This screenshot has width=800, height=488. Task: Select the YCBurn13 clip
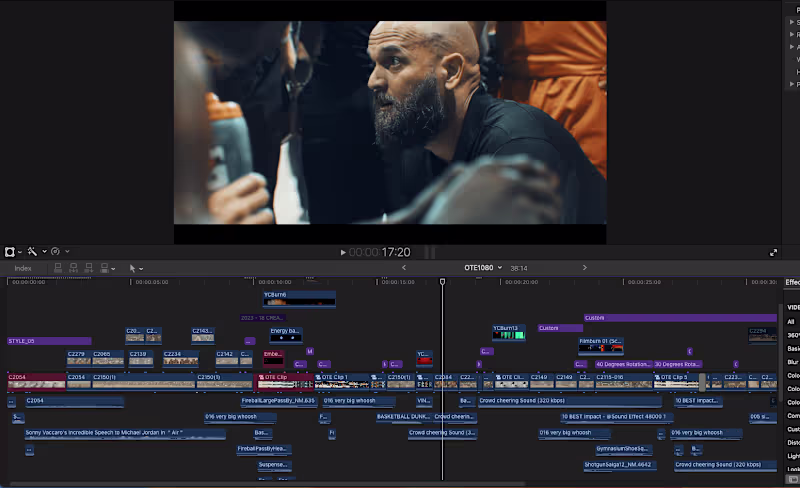pos(508,332)
